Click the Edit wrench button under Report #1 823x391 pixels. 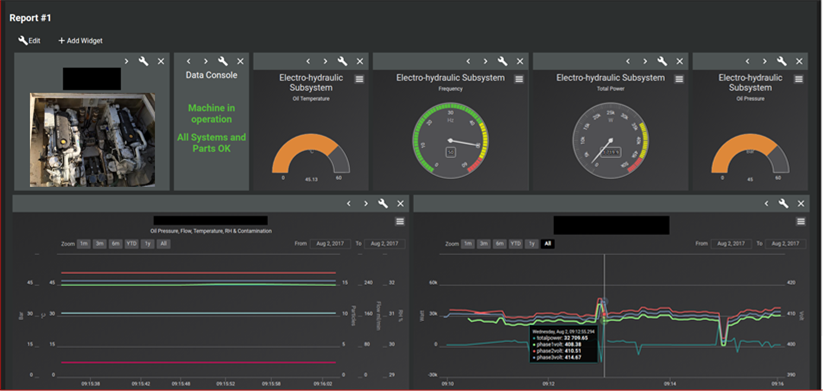point(29,40)
